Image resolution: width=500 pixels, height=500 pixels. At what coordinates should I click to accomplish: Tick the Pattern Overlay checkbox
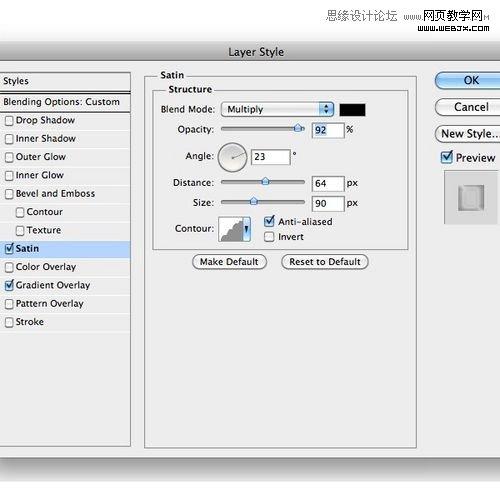coord(9,304)
